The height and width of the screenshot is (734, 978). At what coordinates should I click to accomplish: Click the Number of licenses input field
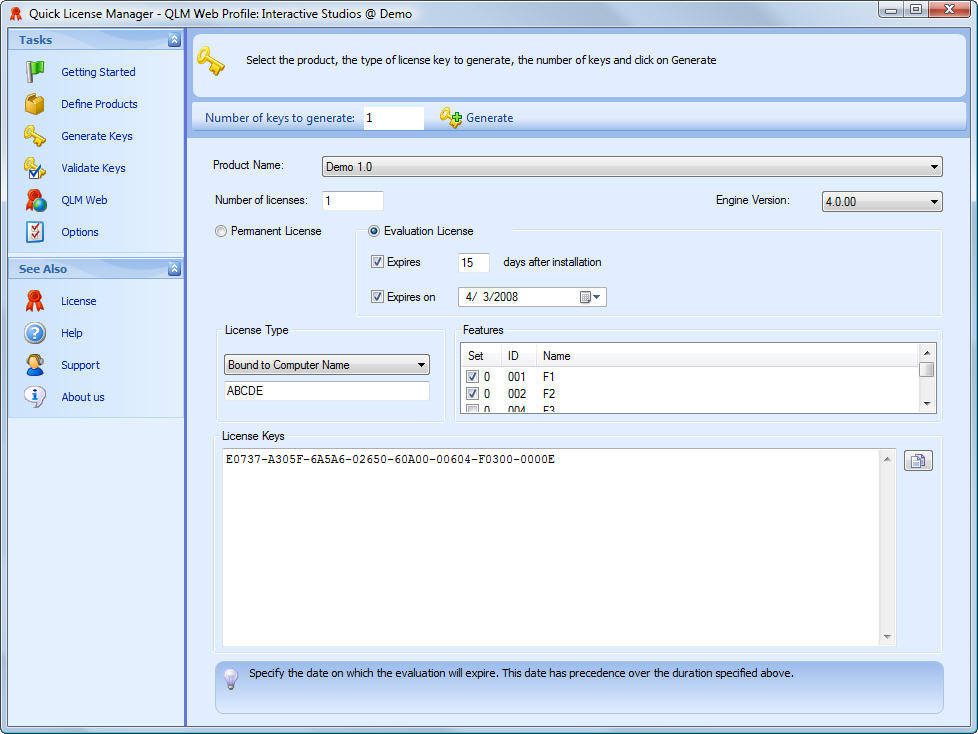(352, 201)
